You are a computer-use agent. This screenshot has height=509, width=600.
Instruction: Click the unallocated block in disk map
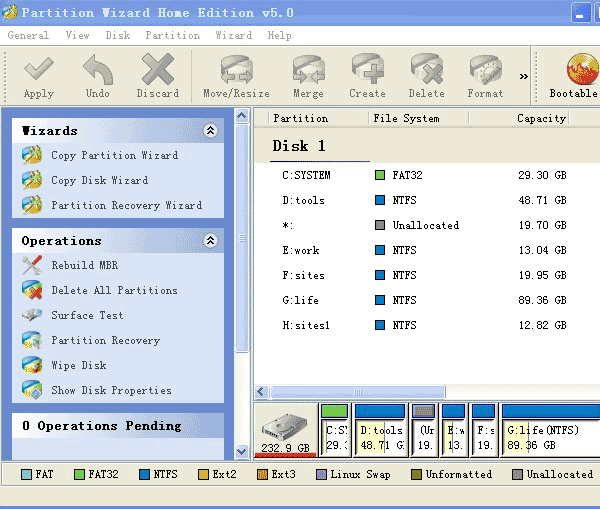tap(424, 430)
